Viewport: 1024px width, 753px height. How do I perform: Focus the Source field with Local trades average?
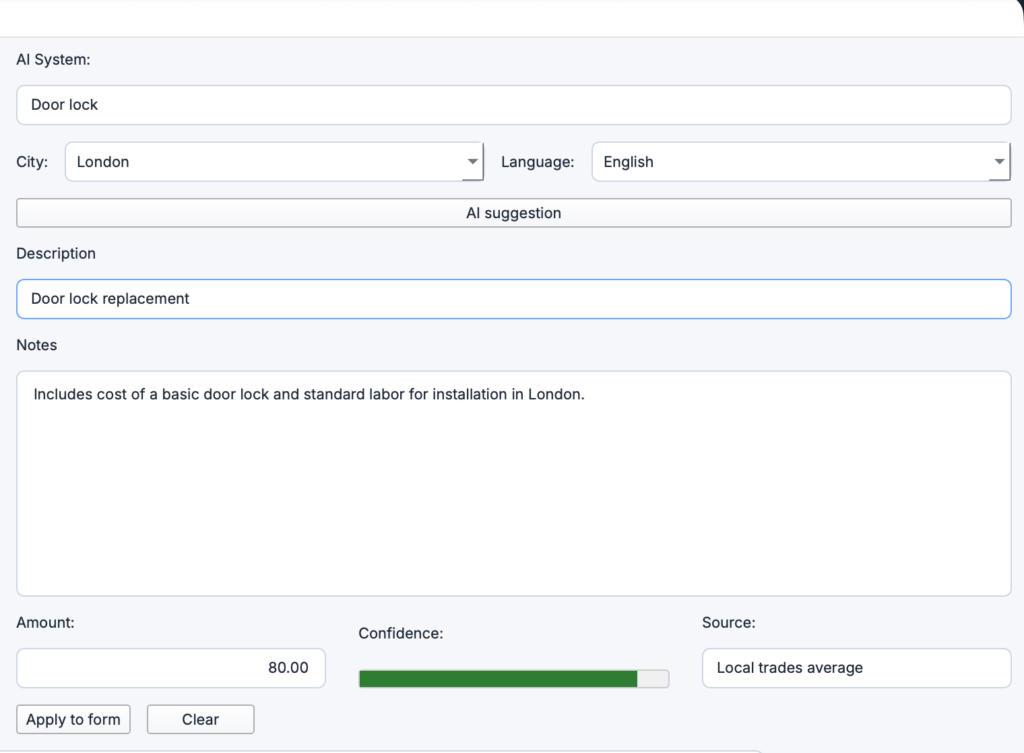pyautogui.click(x=856, y=668)
